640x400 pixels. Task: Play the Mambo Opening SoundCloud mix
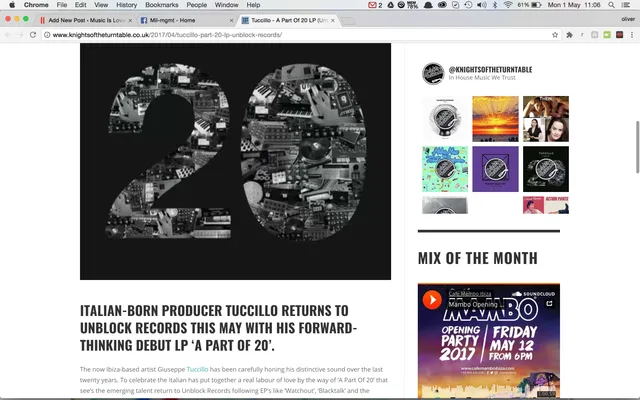tap(432, 300)
